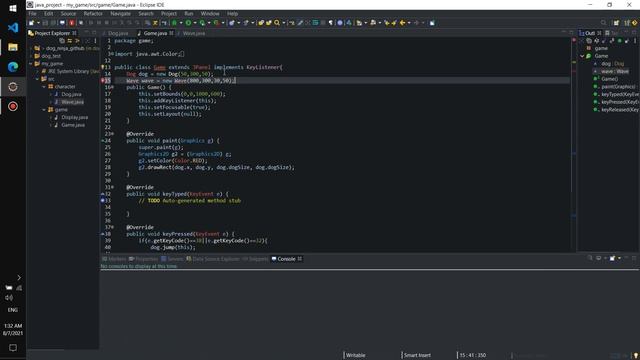Switch to the Dog.java editor tab

click(x=118, y=33)
